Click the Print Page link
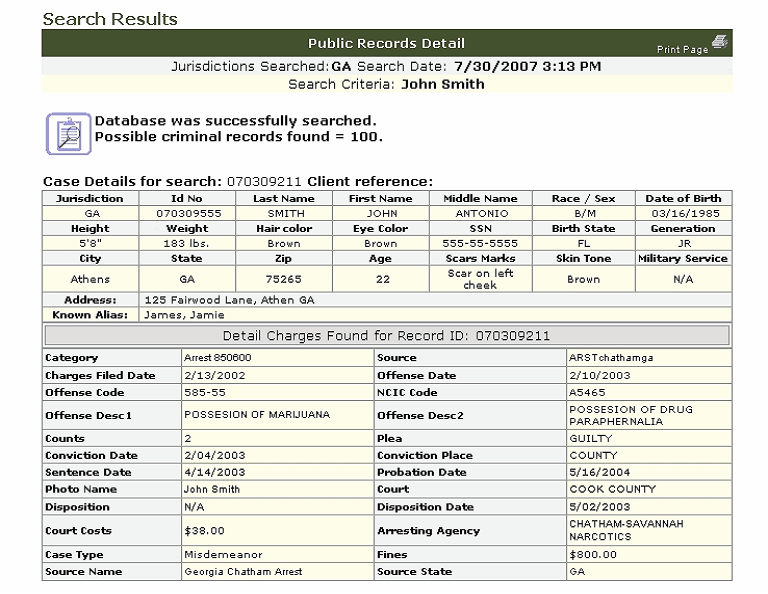 pyautogui.click(x=682, y=49)
